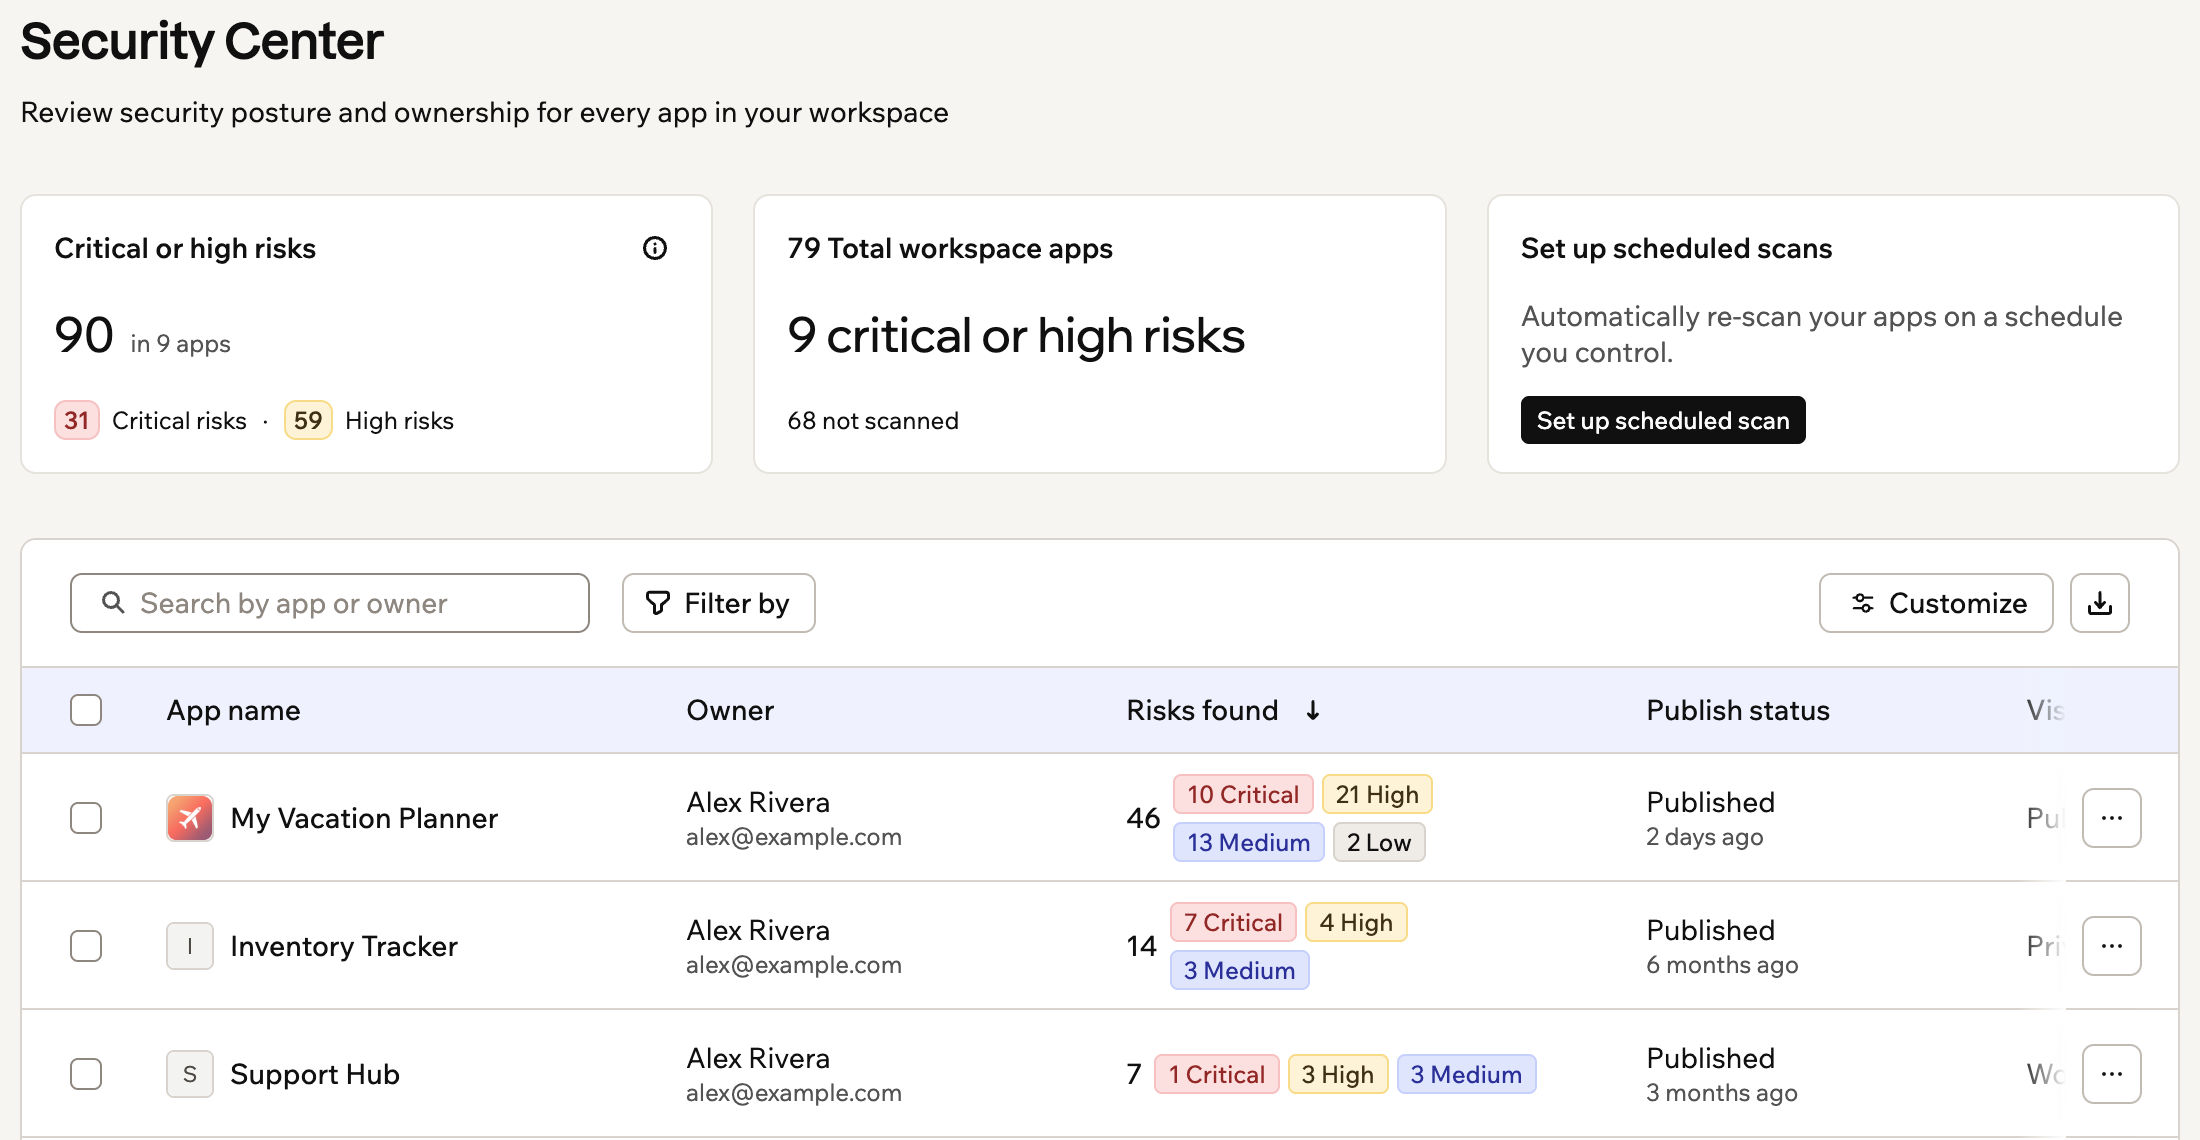Select the My Vacation Planner row checkbox
The height and width of the screenshot is (1140, 2200).
86,818
